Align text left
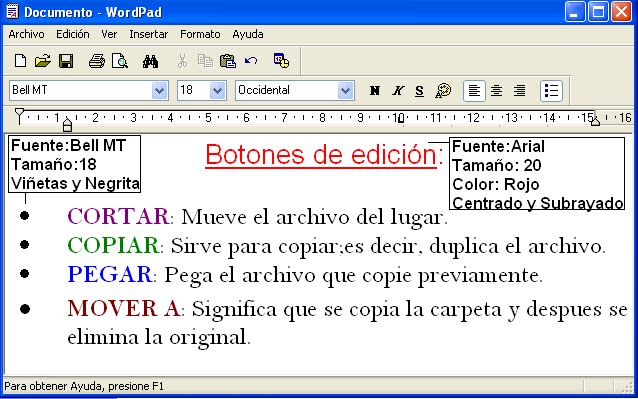This screenshot has width=638, height=399. 474,90
